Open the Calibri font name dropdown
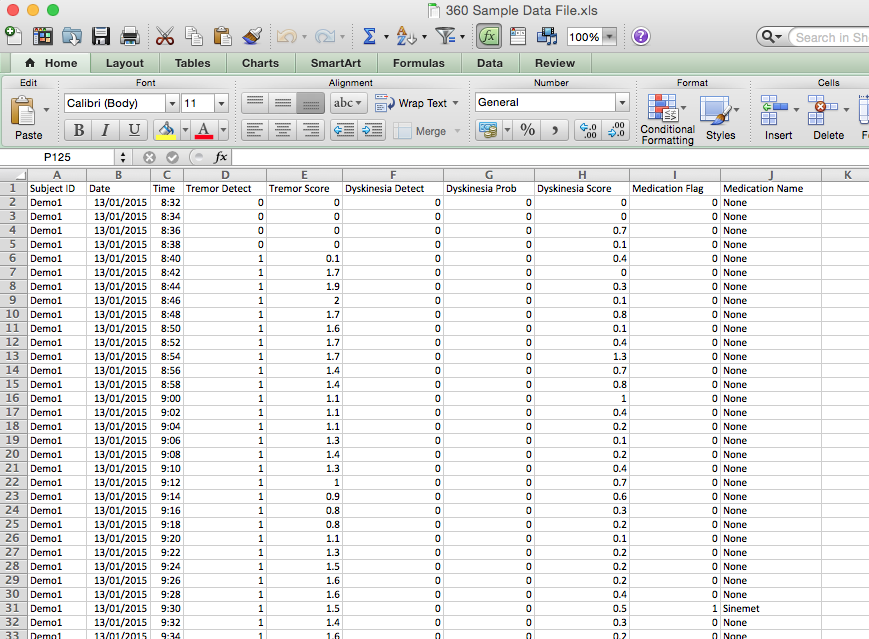 point(172,103)
